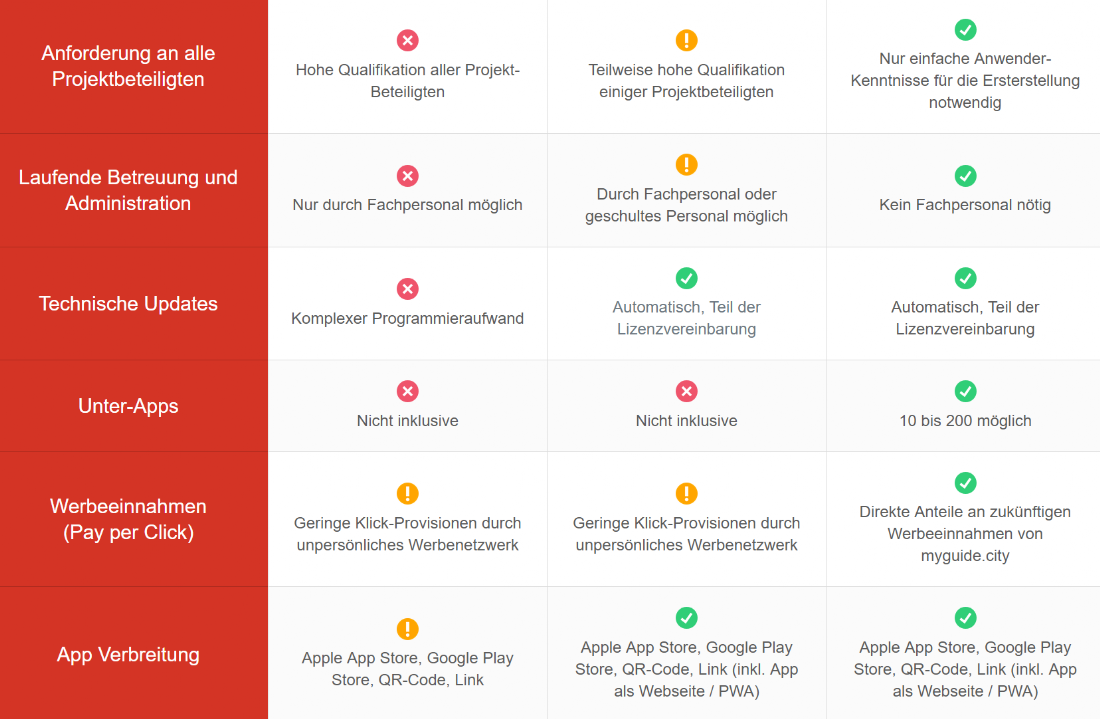Screen dimensions: 1100x719
Task: Click the 'myguide.city' text in Werbeeinnahmen row
Action: coord(965,556)
